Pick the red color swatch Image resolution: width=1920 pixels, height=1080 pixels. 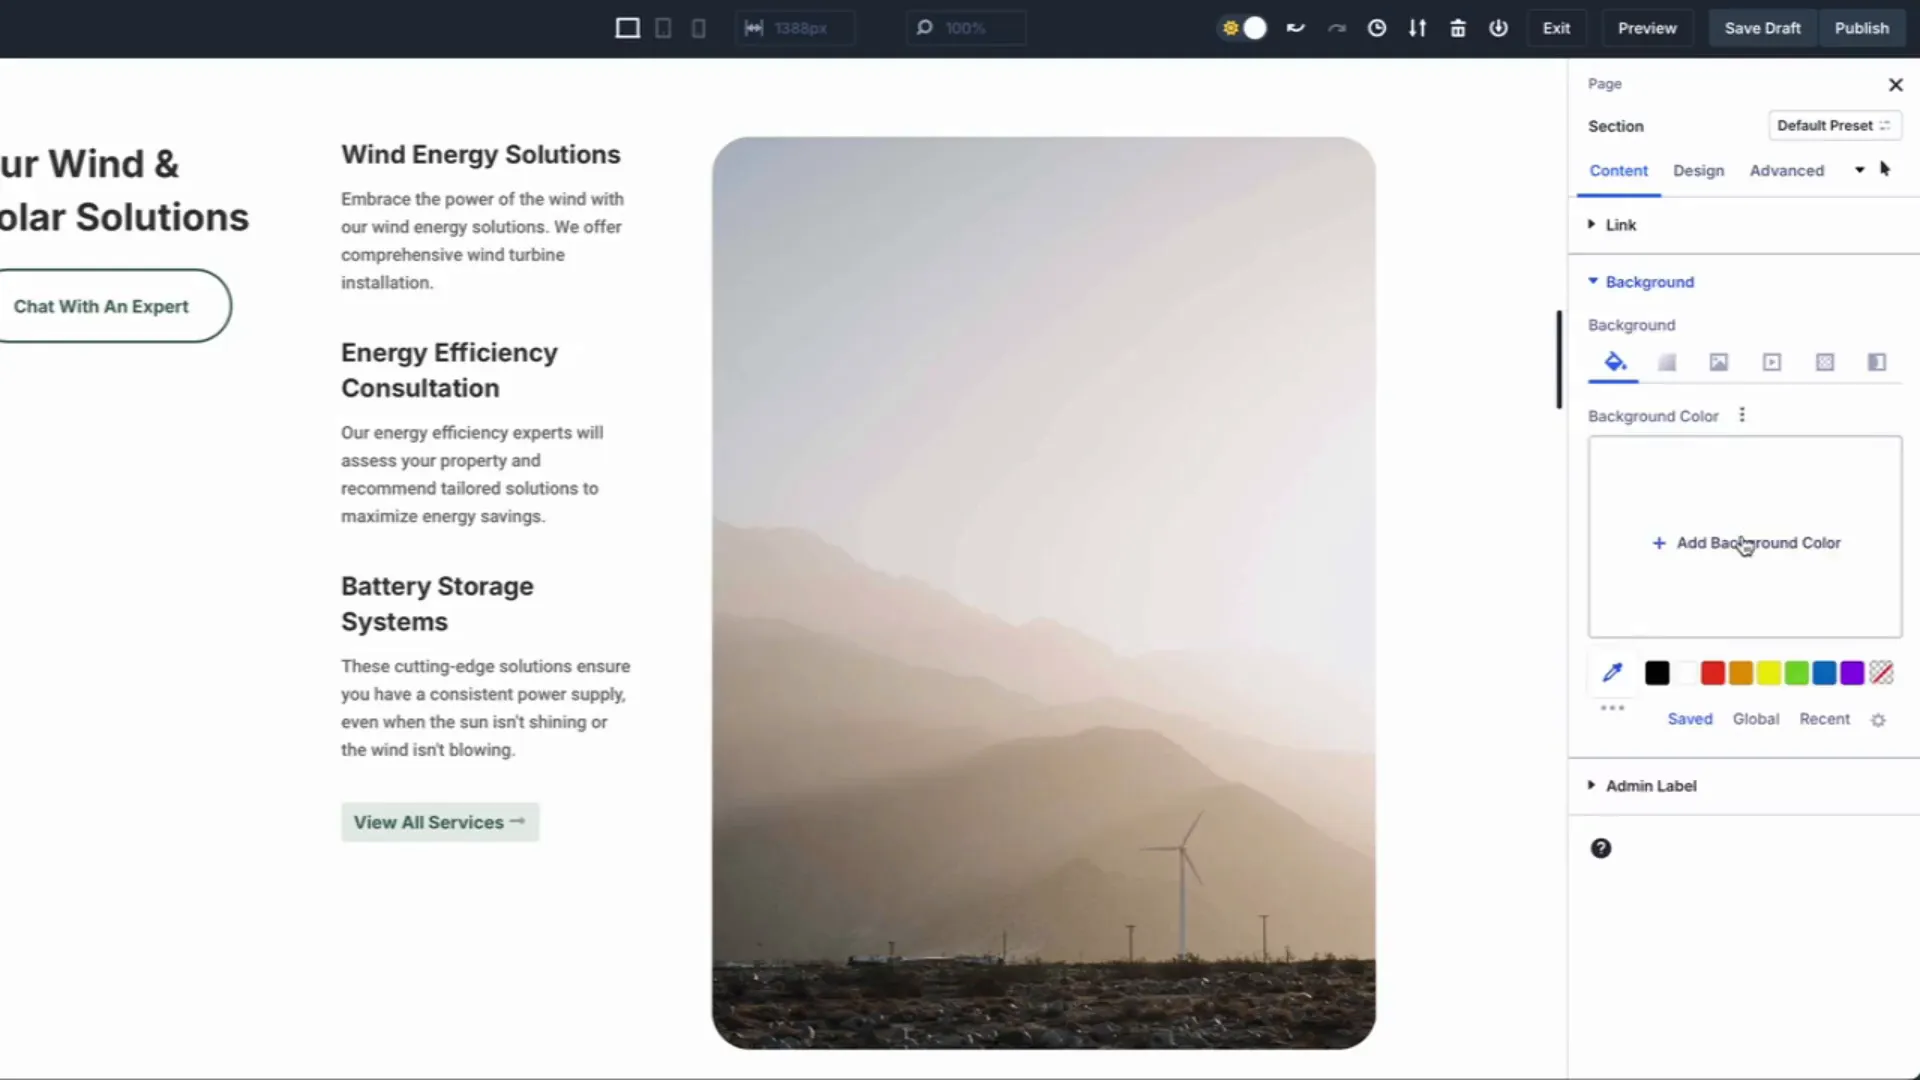[1712, 673]
